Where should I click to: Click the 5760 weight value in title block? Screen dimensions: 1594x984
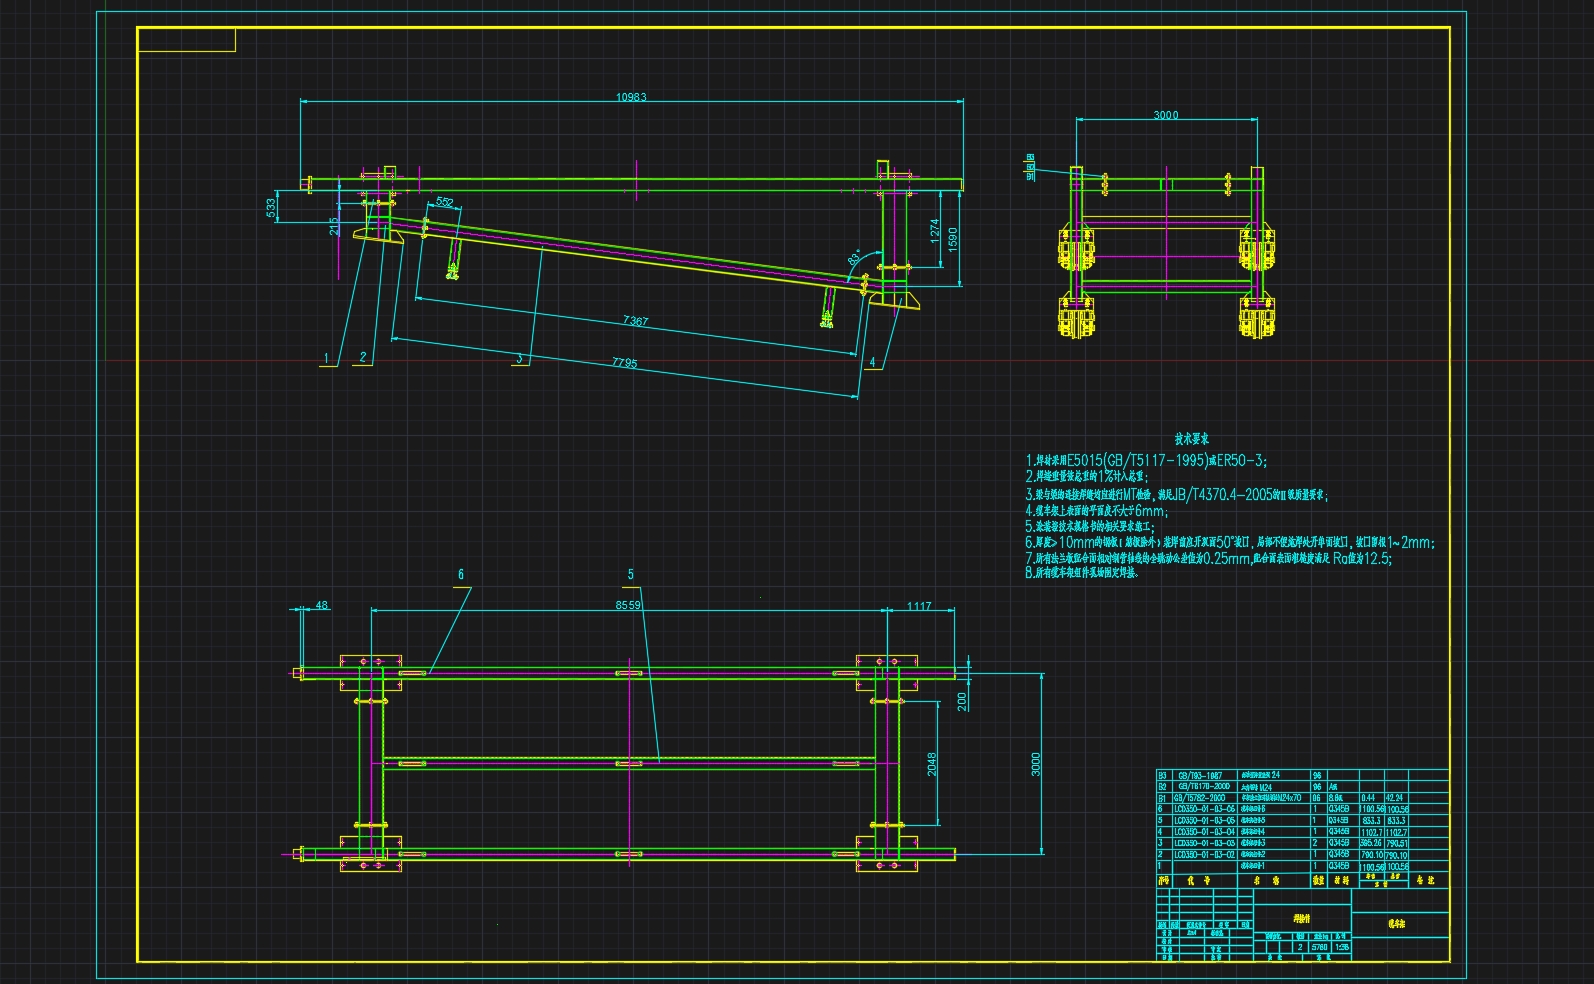[x=1319, y=946]
